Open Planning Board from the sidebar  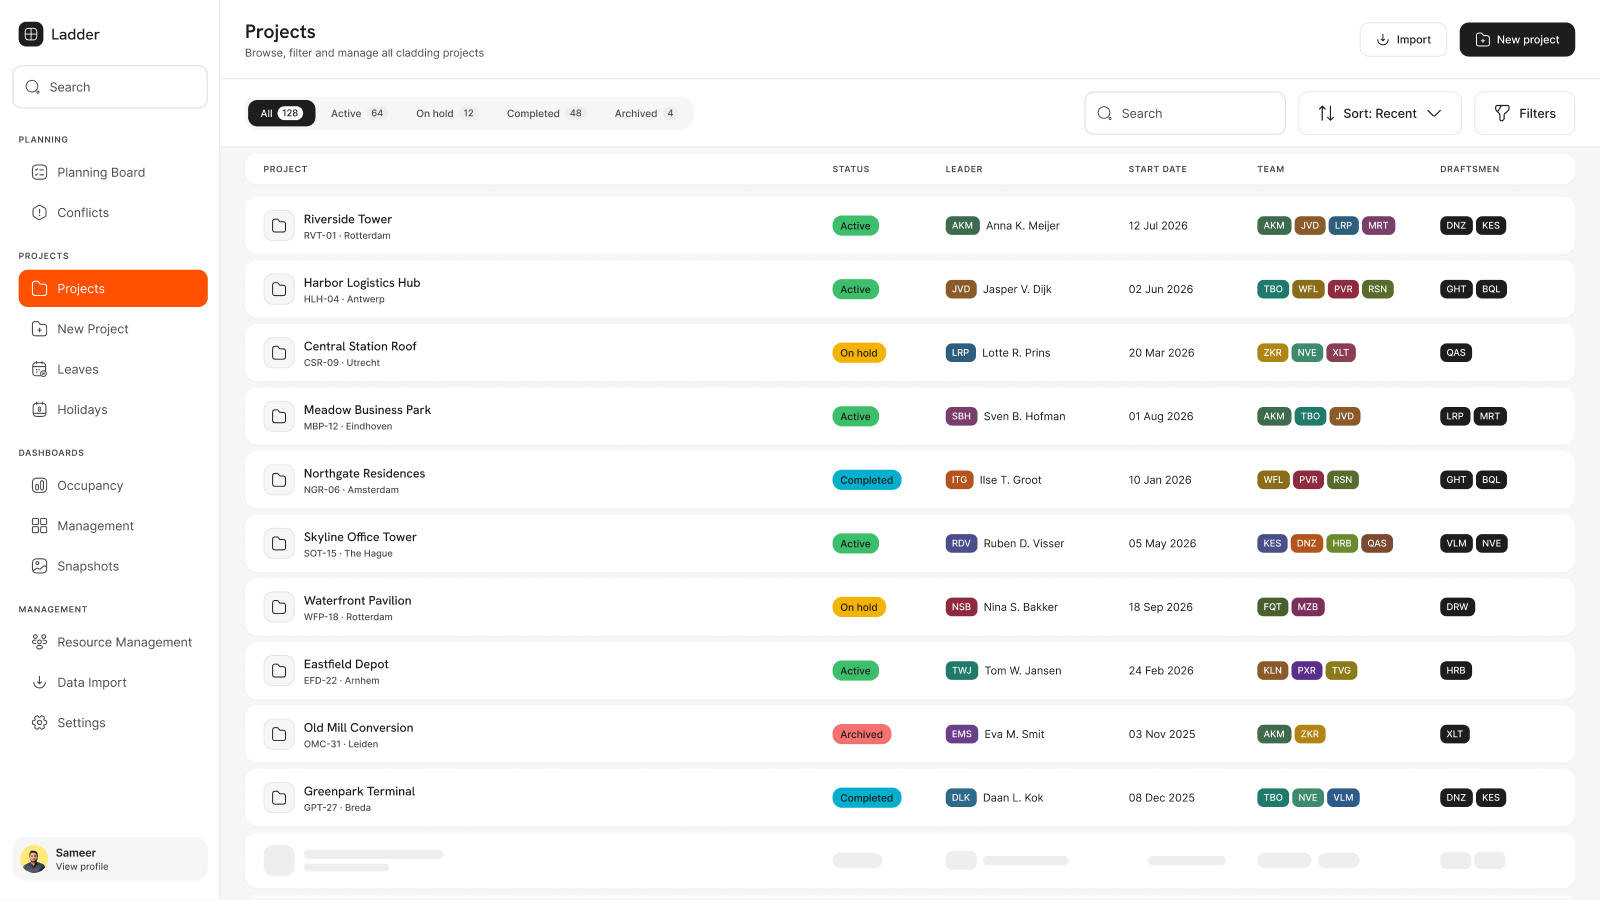[x=113, y=172]
